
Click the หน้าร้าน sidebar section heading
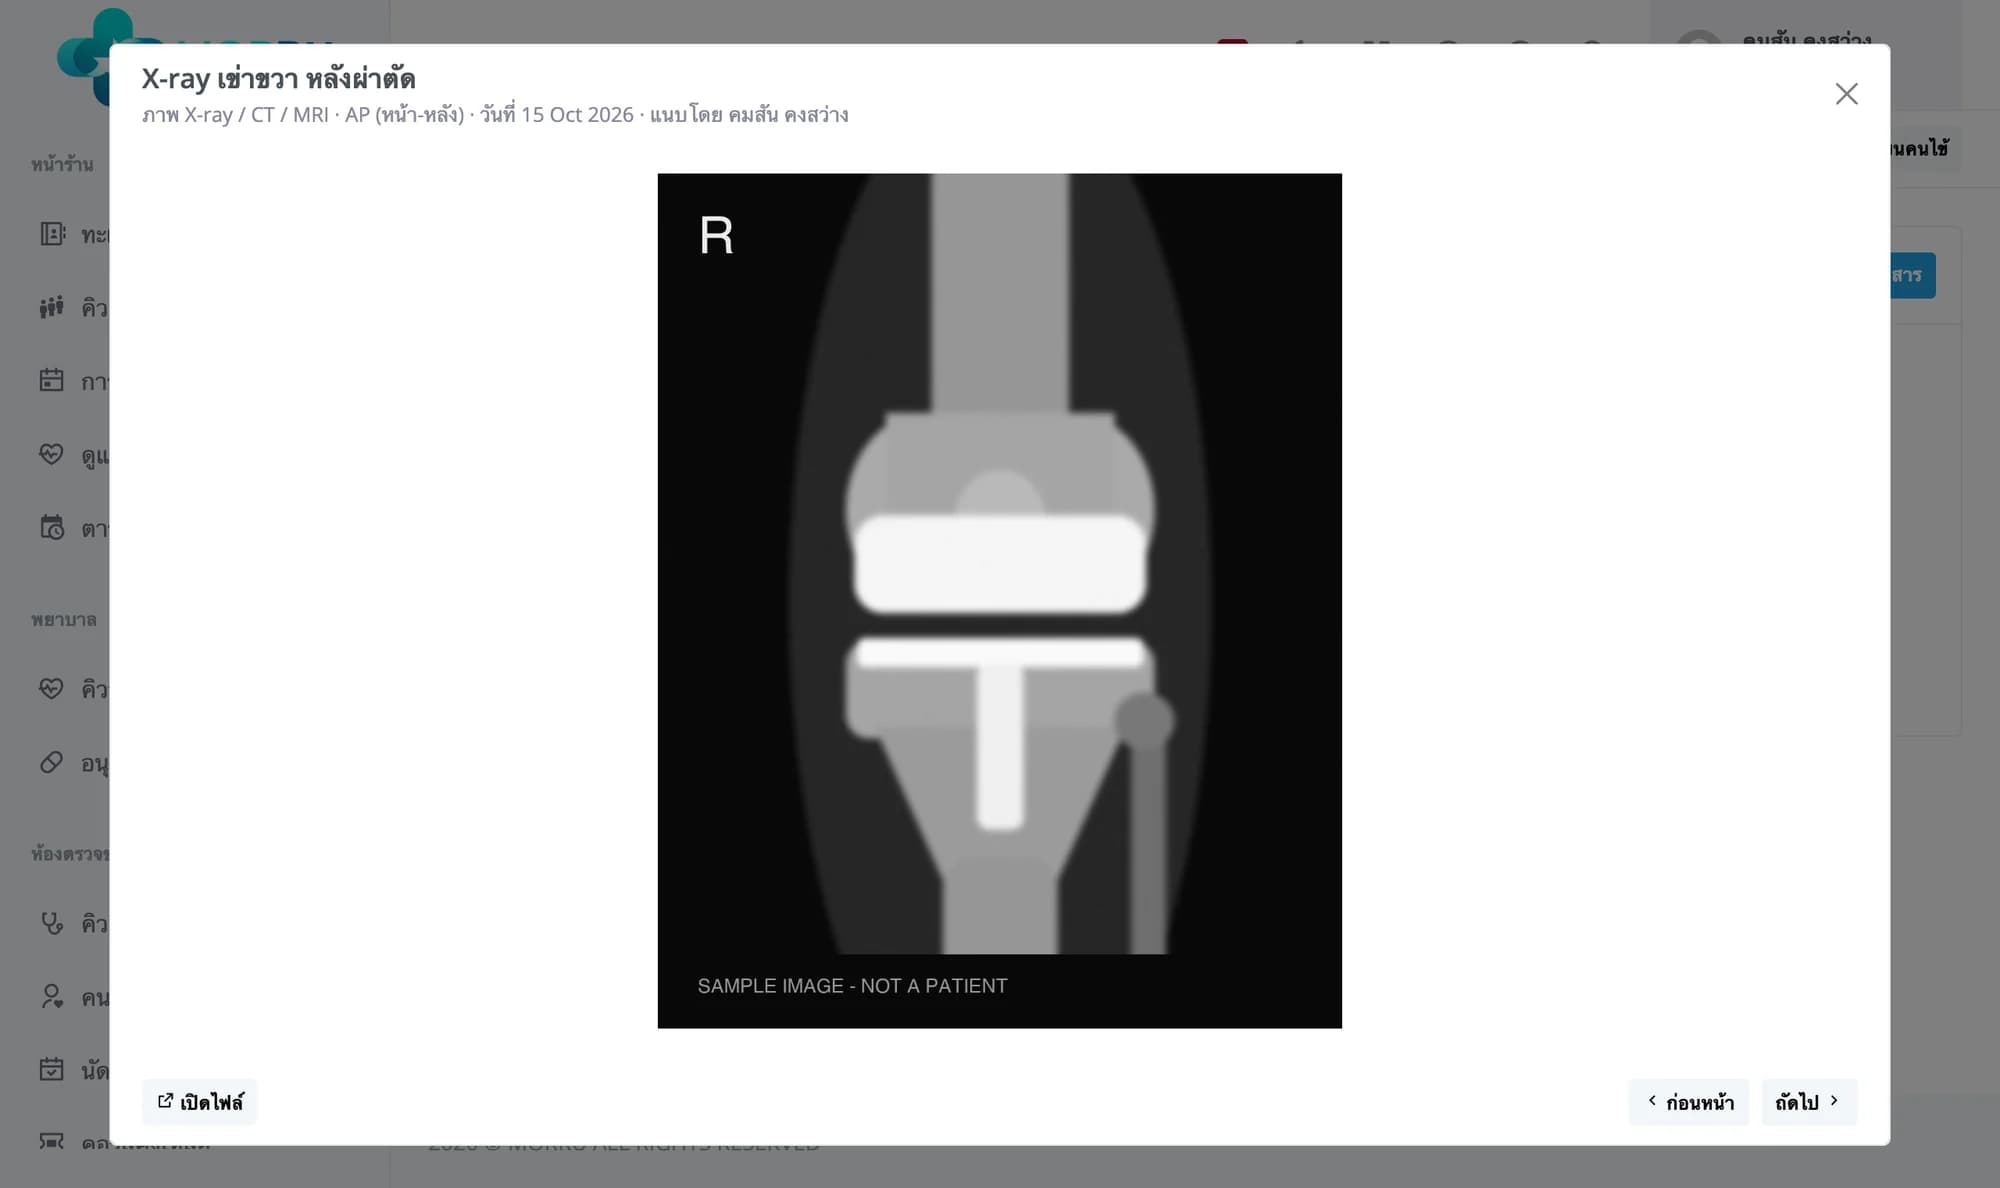[62, 164]
